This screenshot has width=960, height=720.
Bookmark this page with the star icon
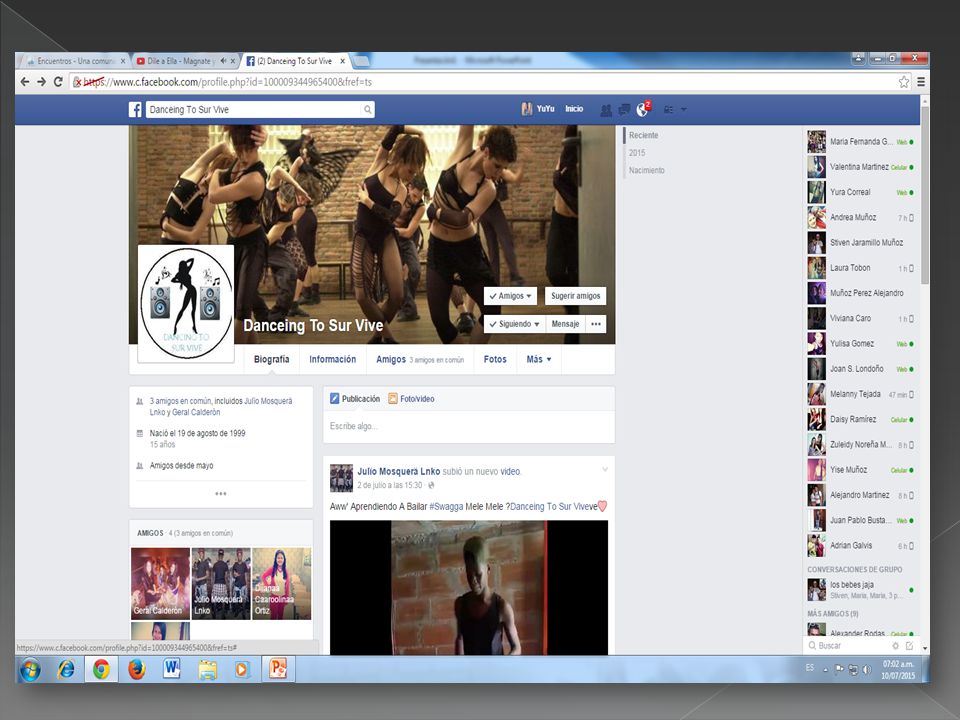coord(904,82)
